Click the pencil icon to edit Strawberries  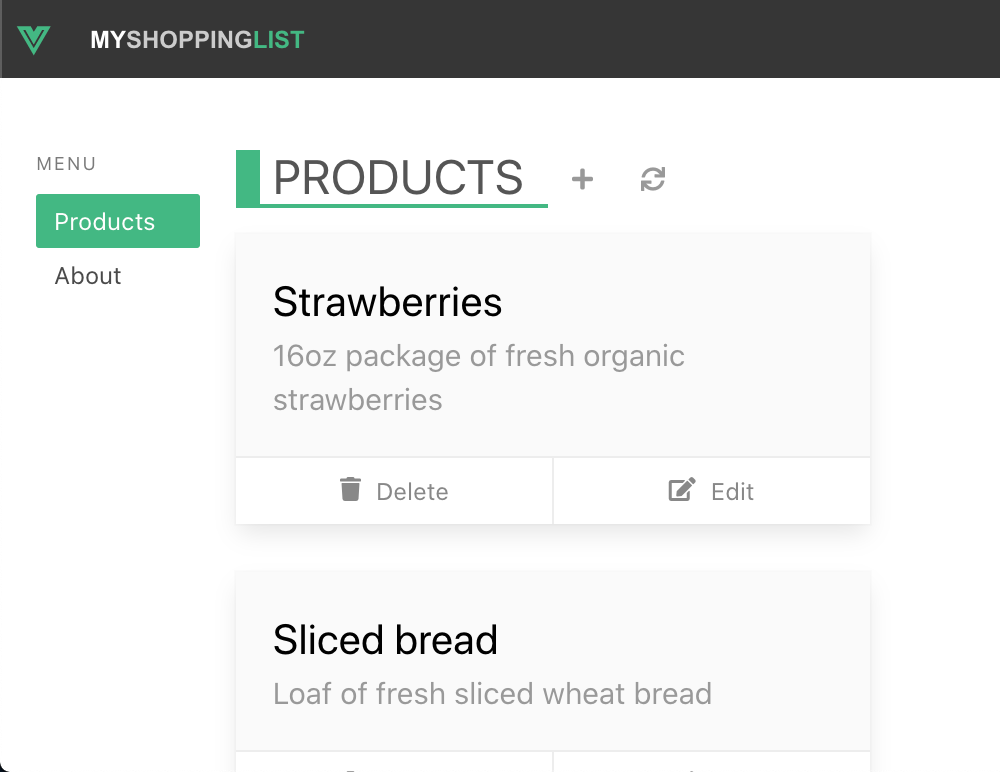pos(680,489)
